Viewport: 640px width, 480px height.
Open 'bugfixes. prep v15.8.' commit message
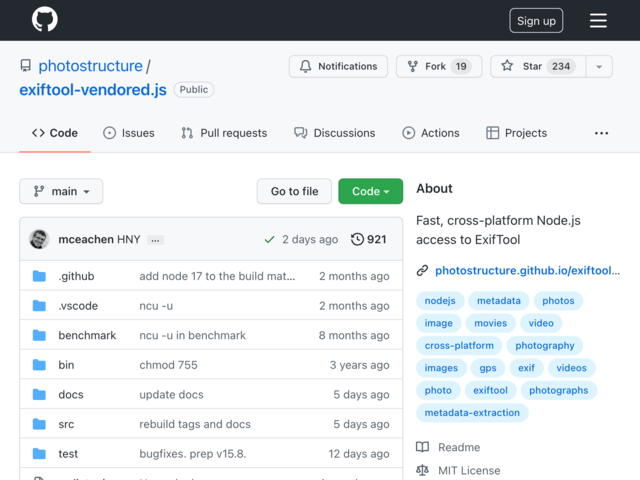[193, 454]
